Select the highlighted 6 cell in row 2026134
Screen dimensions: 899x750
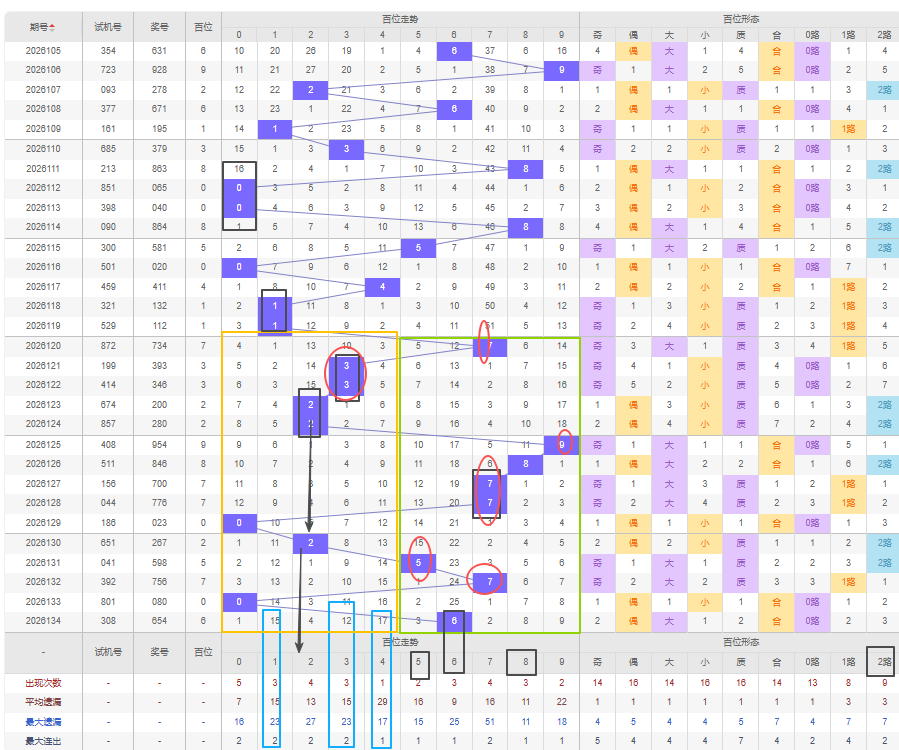click(454, 620)
